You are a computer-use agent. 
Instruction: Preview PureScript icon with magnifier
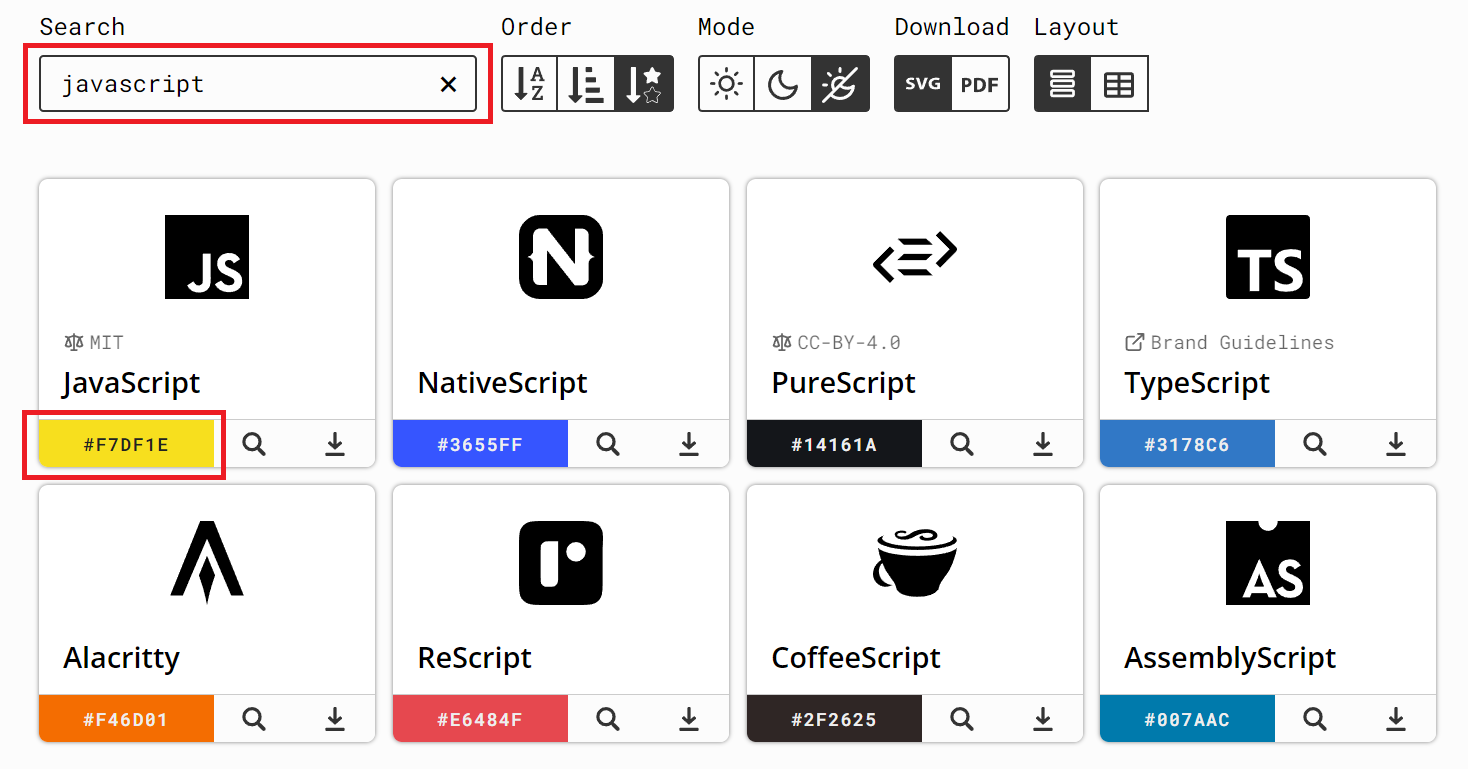click(x=962, y=444)
